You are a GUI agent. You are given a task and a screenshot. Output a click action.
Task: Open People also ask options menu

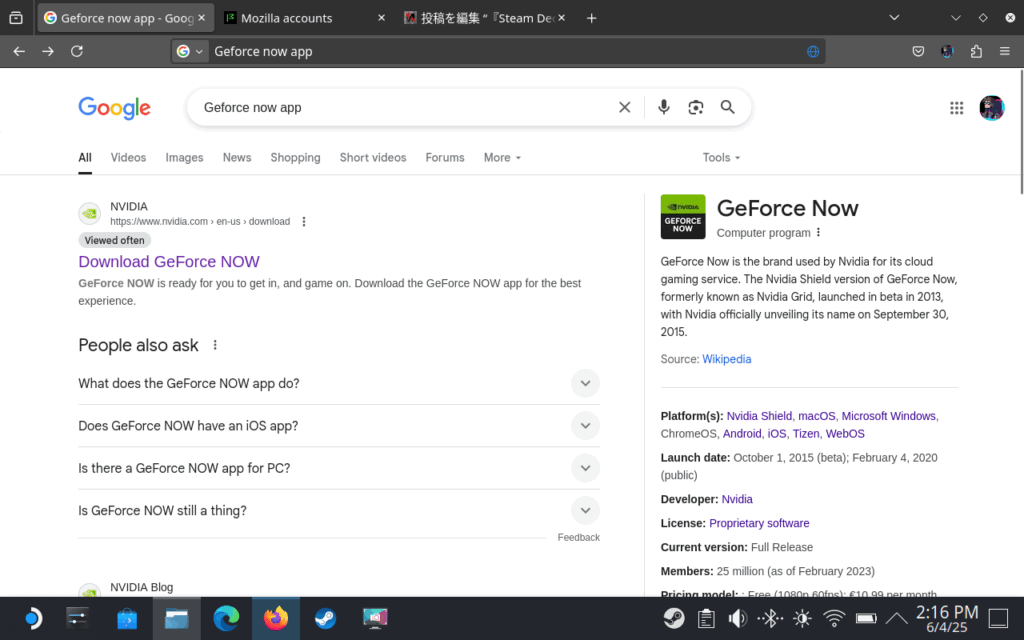pos(215,345)
